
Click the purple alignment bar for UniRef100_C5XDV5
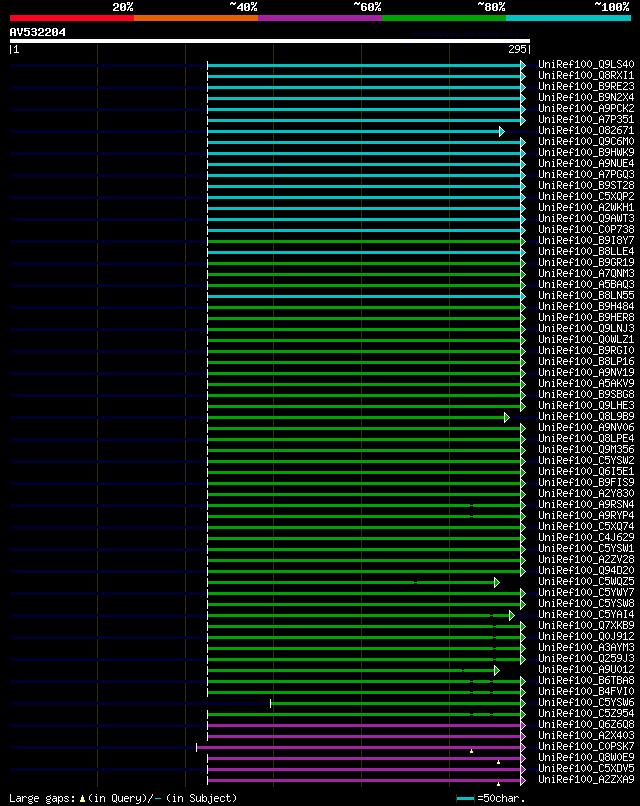[363, 770]
